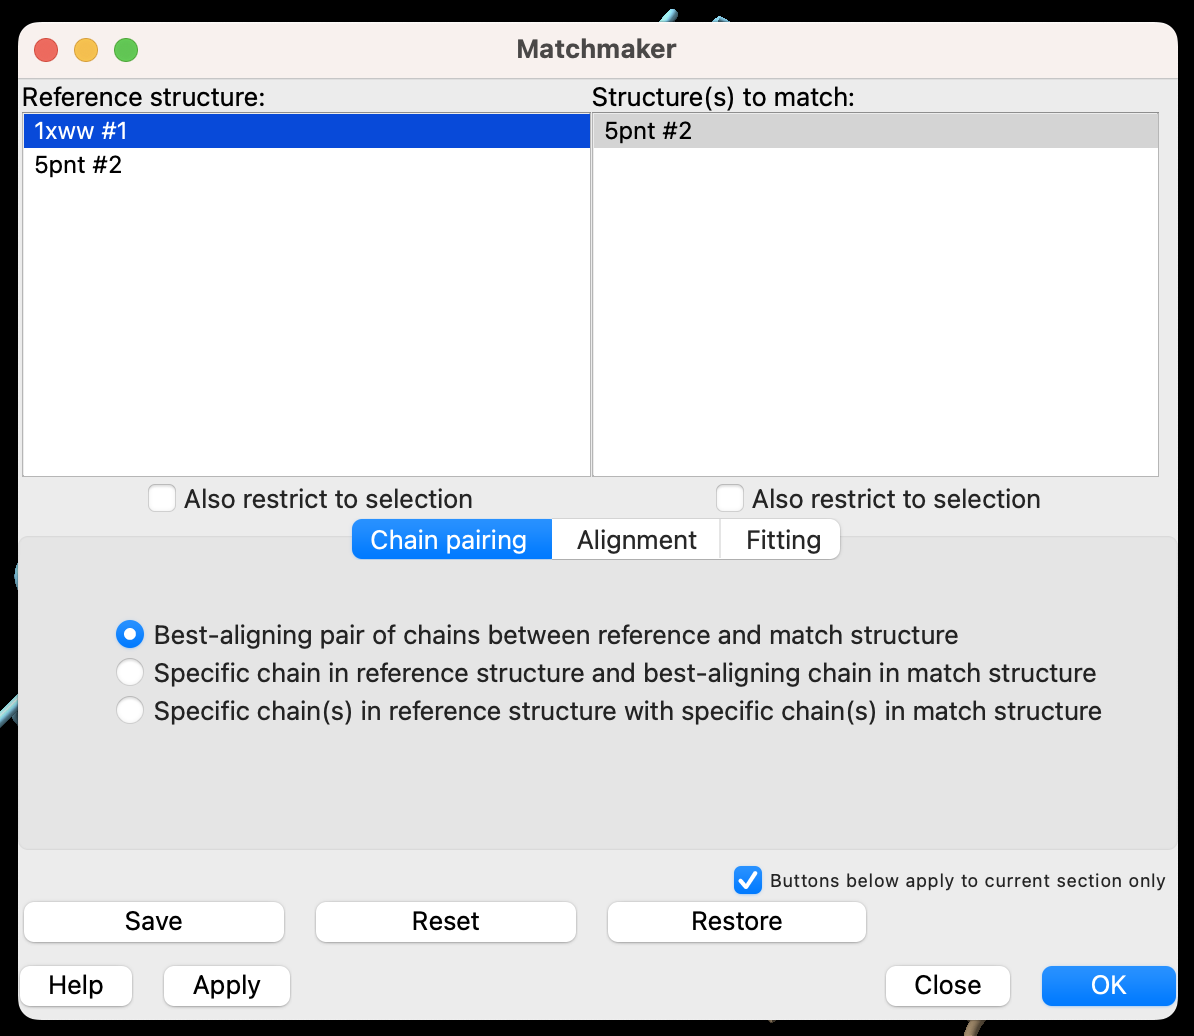Select Best-aligning pair of chains radio option

(x=130, y=635)
